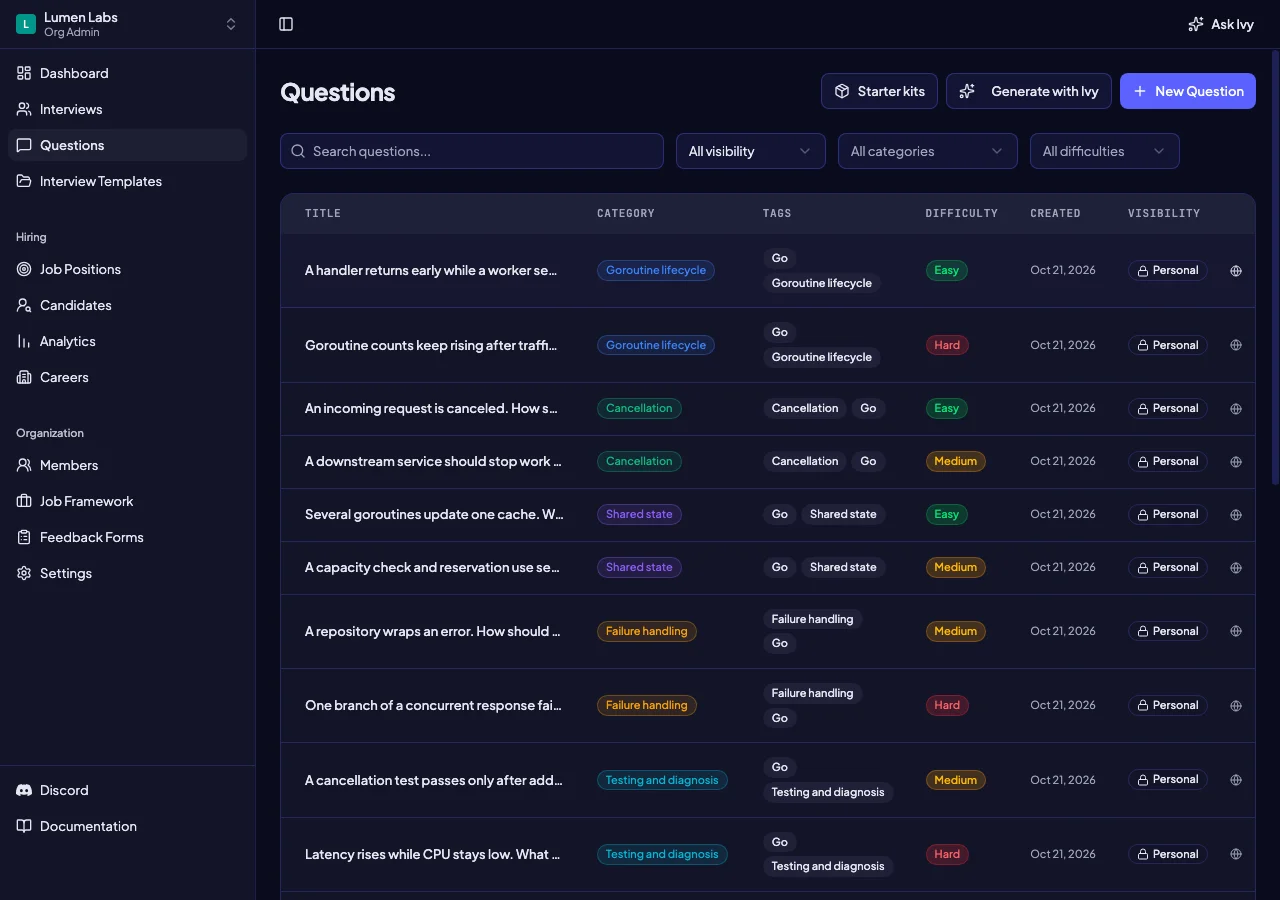Open the All difficulties dropdown
This screenshot has width=1280, height=900.
(1105, 151)
